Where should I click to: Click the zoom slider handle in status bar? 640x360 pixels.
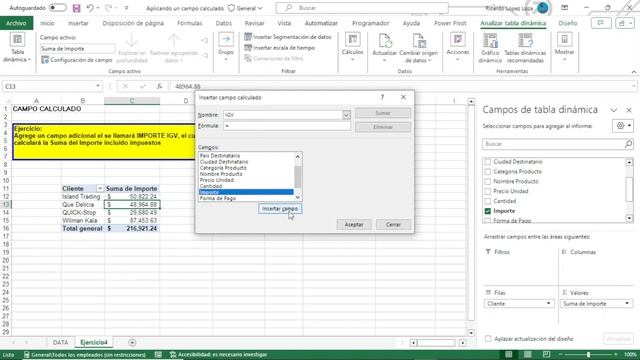click(x=588, y=354)
